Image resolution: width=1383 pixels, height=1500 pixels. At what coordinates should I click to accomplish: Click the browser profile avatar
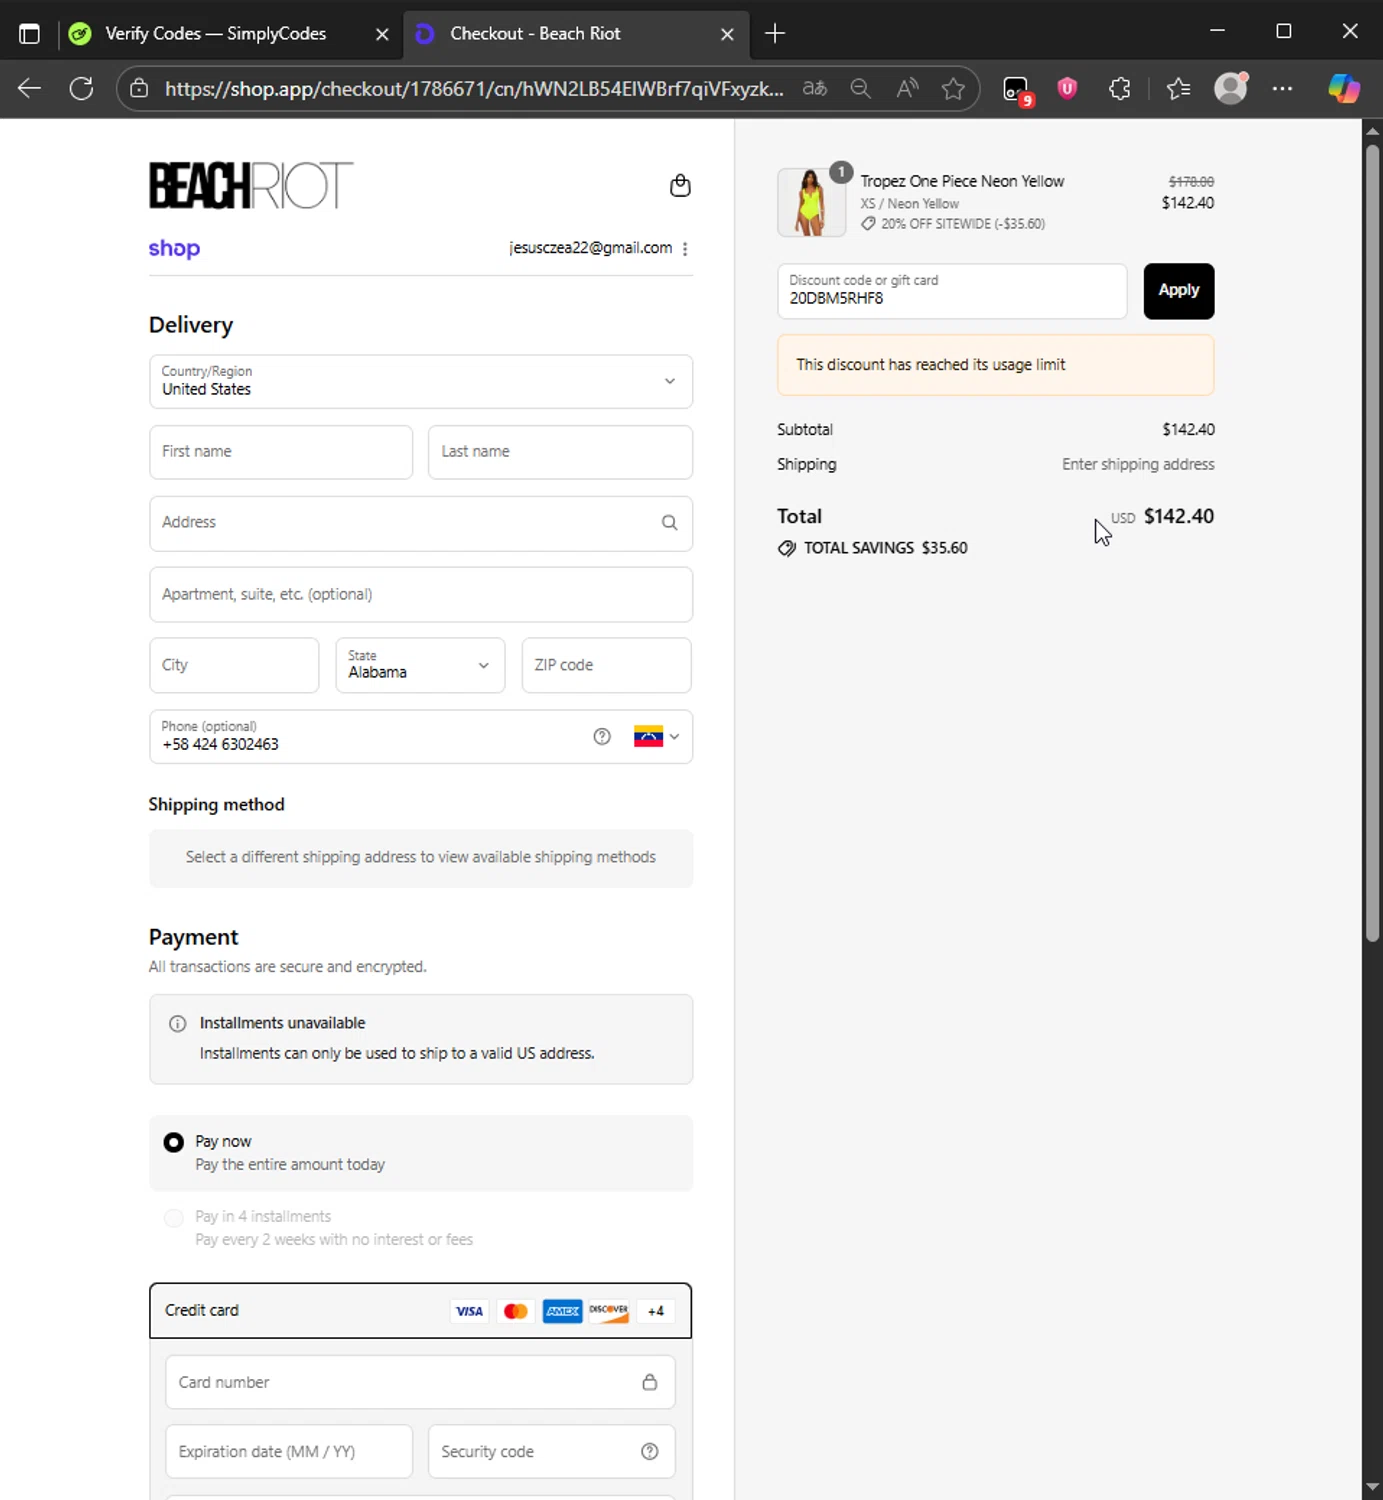click(x=1231, y=88)
